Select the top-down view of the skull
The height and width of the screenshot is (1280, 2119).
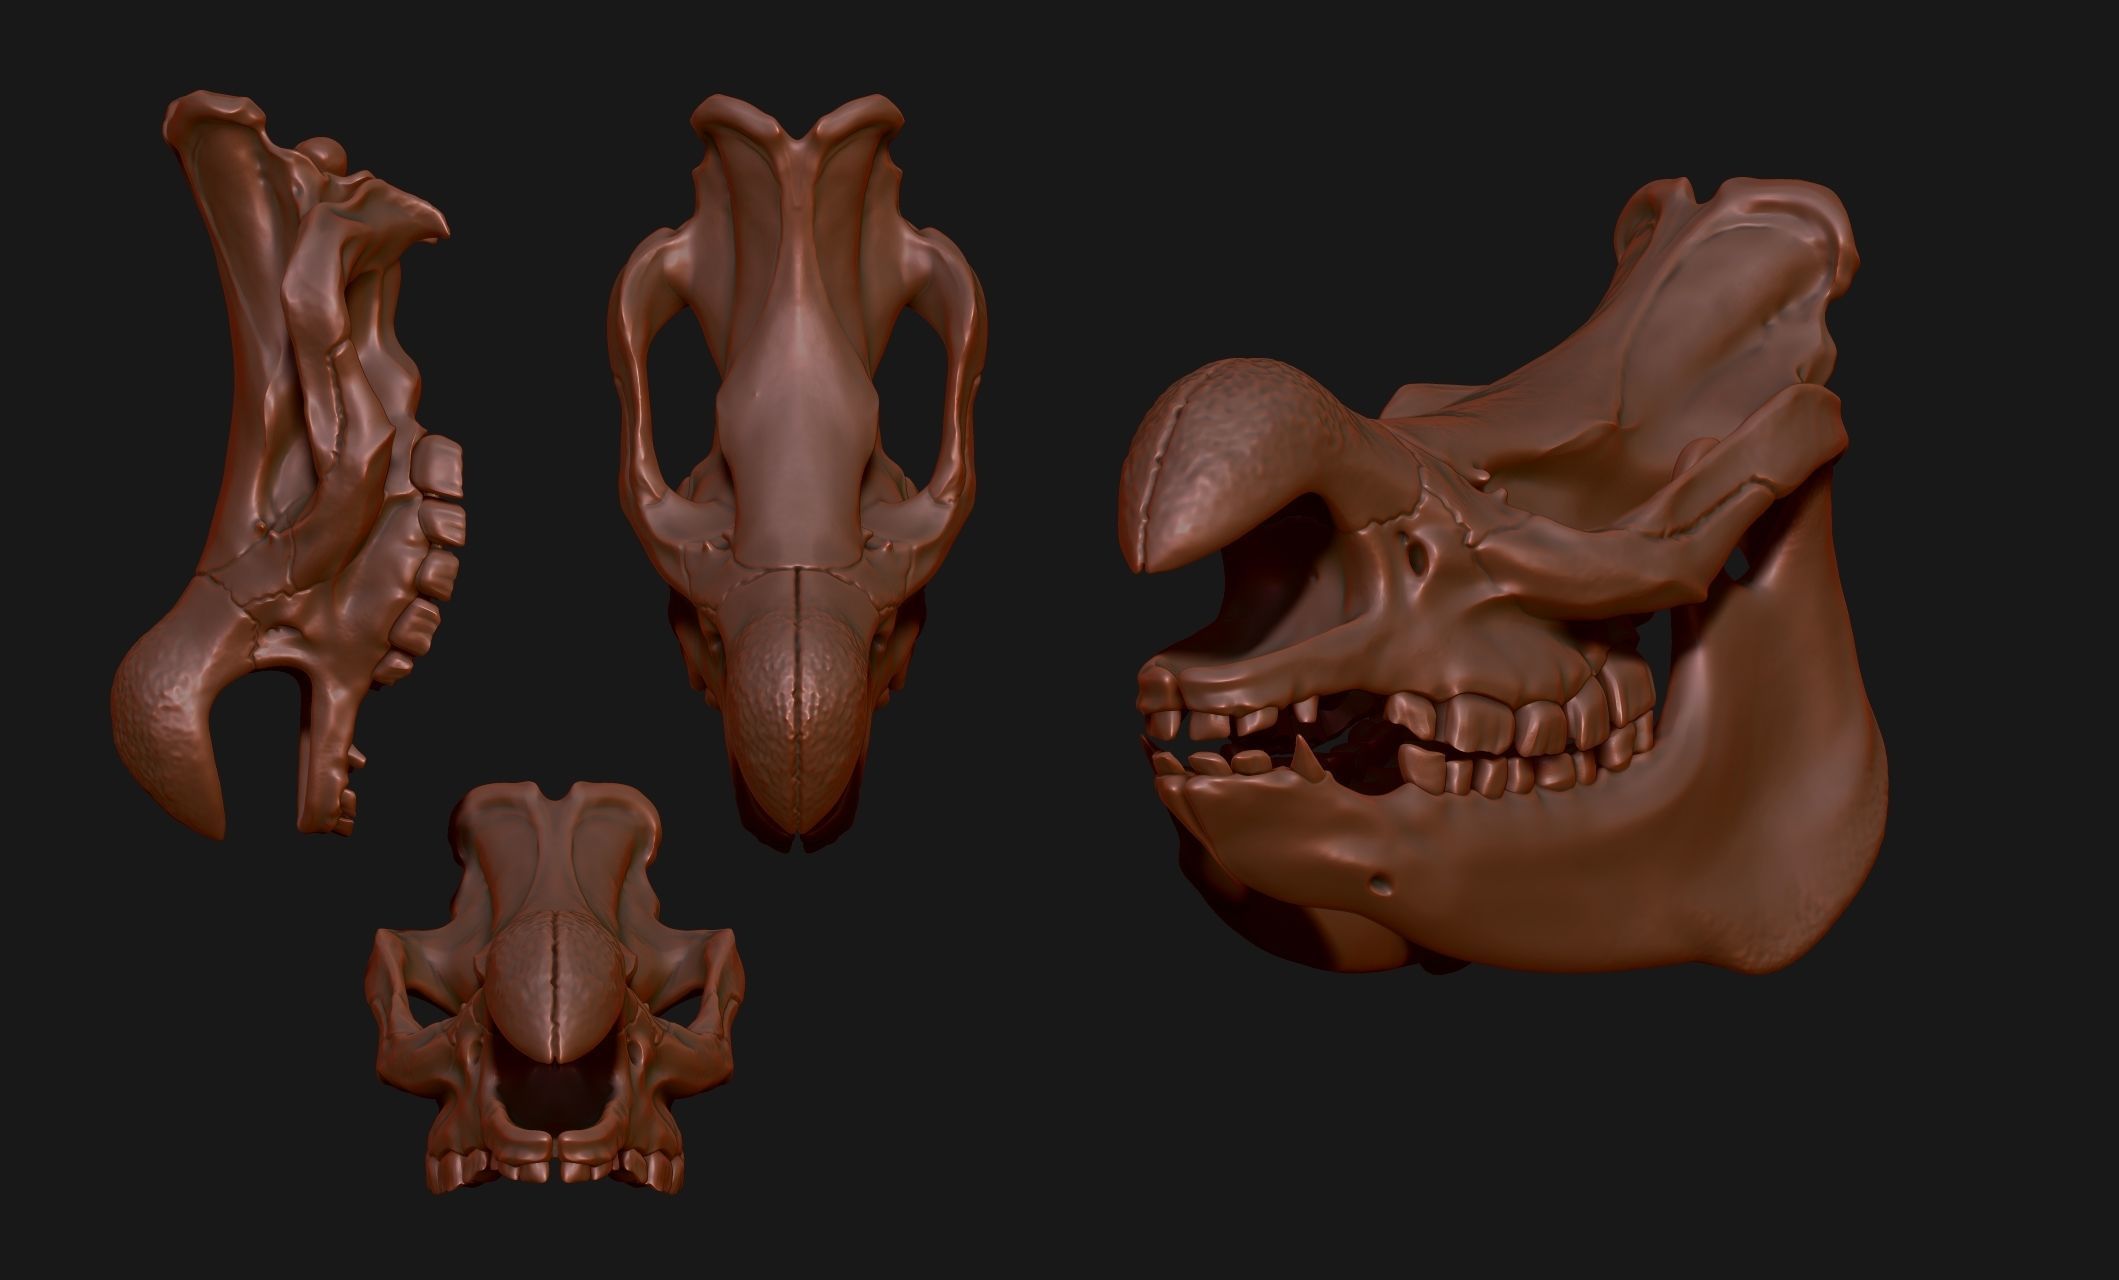(x=798, y=473)
